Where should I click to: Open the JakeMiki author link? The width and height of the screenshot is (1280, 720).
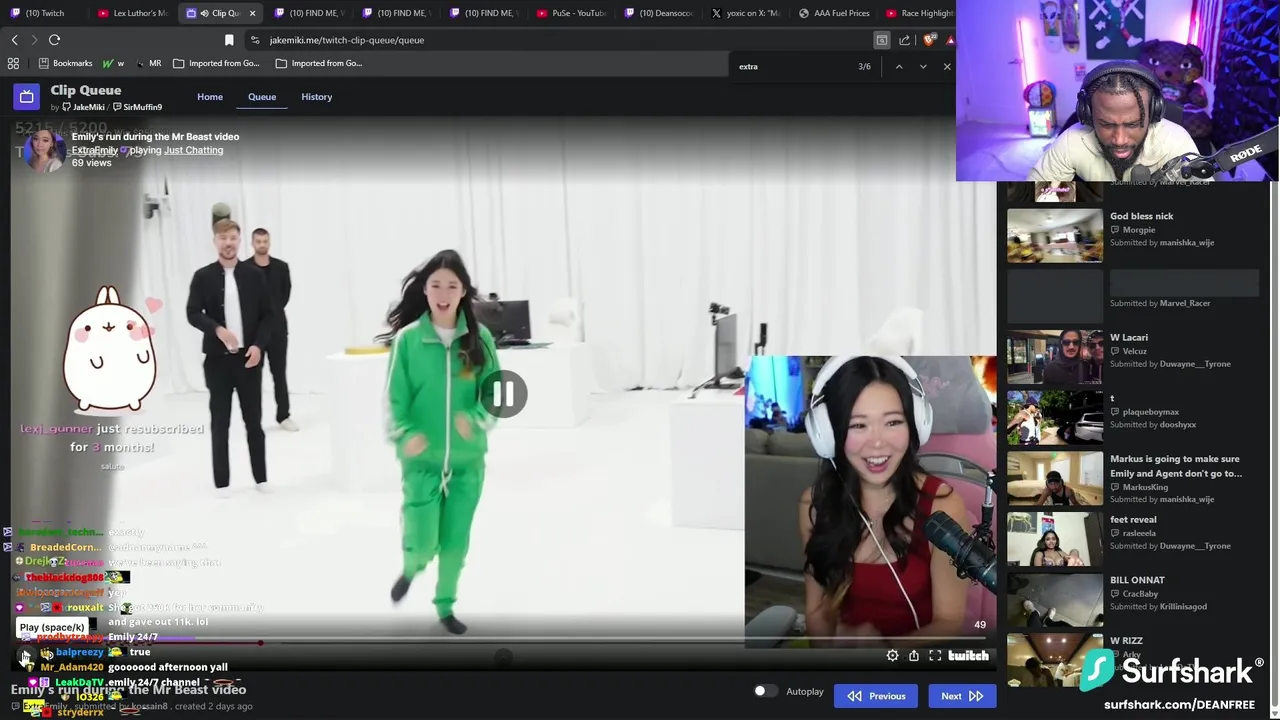(82, 107)
